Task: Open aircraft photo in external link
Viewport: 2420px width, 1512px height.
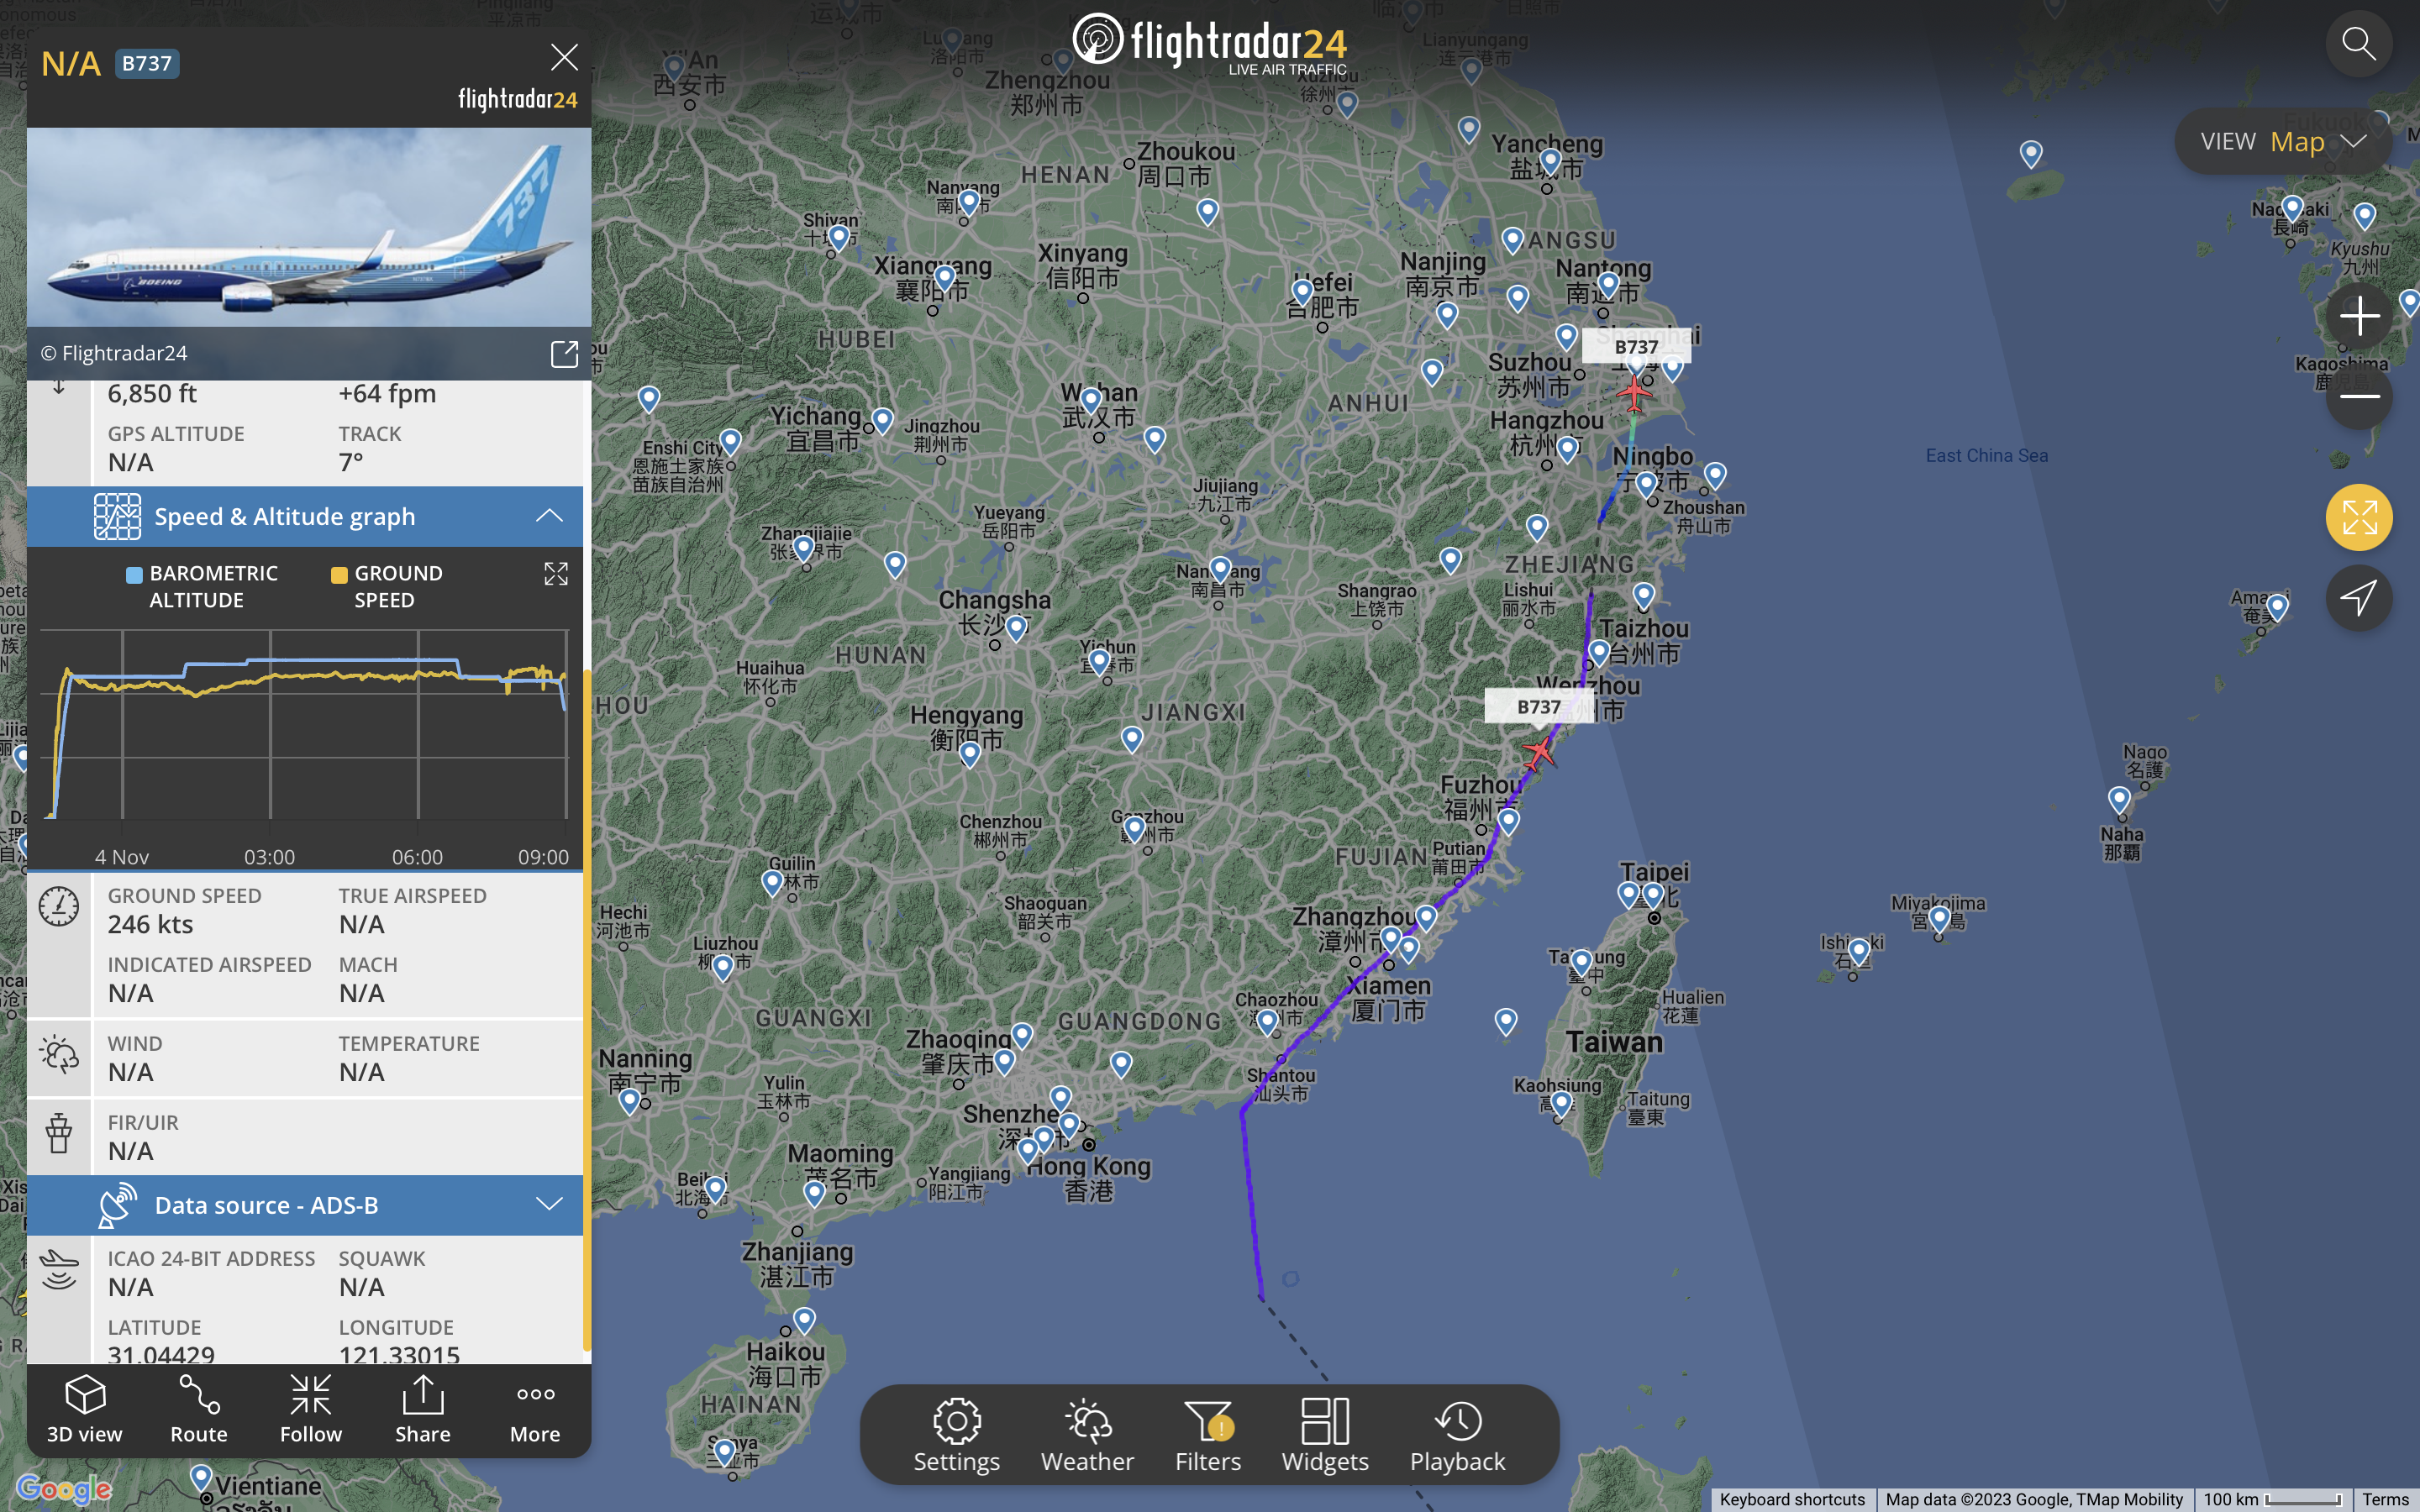Action: pos(564,354)
